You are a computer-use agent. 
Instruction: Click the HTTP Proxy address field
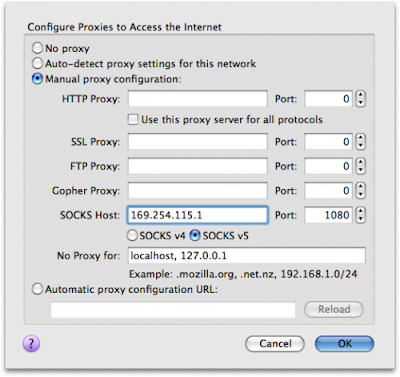[x=198, y=99]
